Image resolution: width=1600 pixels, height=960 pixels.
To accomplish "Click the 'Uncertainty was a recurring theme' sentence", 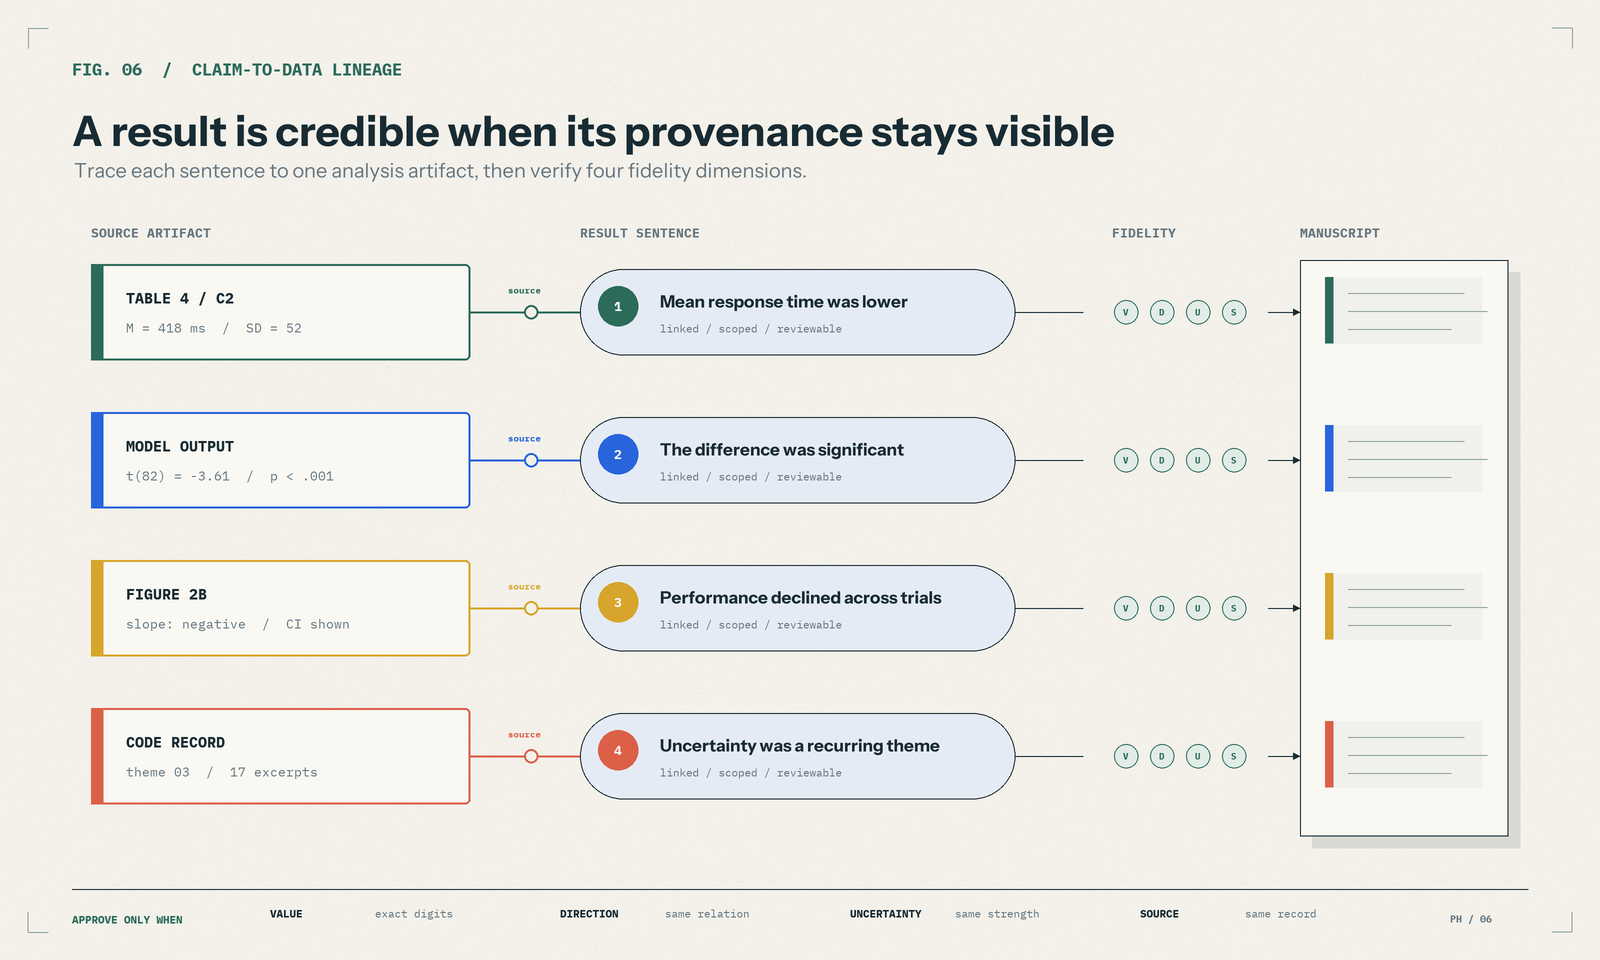I will click(x=800, y=746).
